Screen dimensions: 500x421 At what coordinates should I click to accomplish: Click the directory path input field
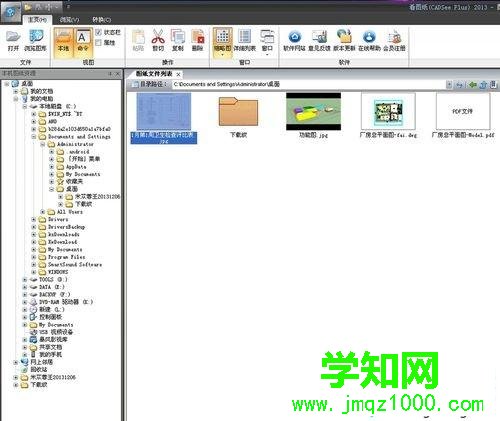click(309, 84)
